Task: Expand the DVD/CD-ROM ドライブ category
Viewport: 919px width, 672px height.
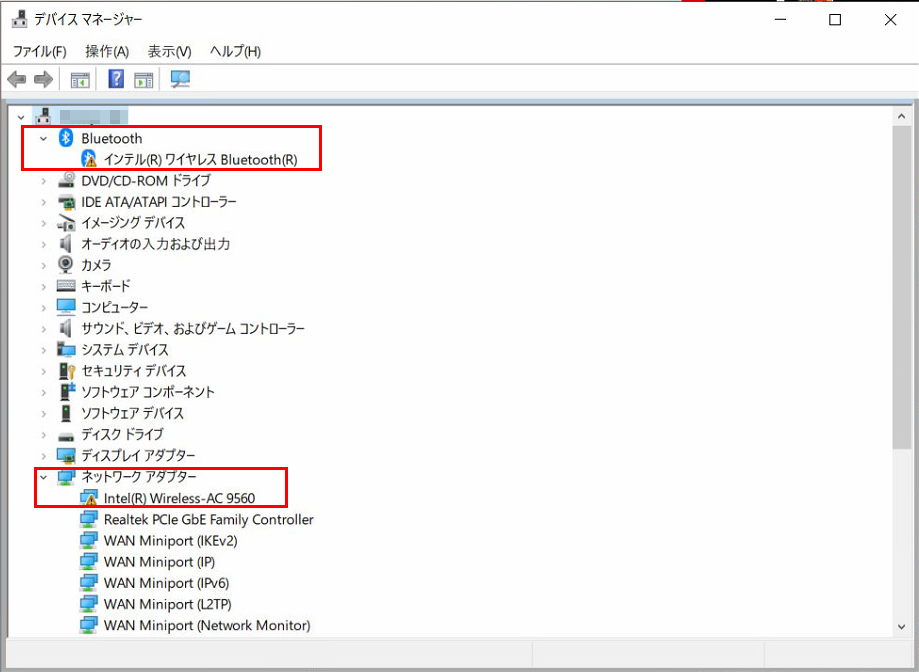Action: pyautogui.click(x=43, y=181)
